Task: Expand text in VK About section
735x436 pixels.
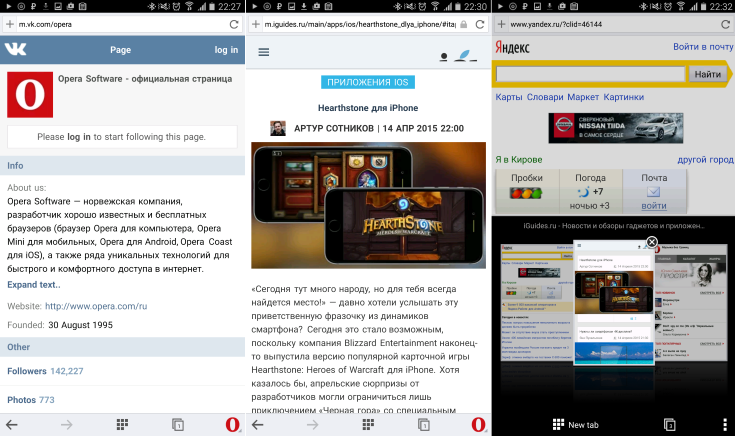Action: [x=35, y=285]
